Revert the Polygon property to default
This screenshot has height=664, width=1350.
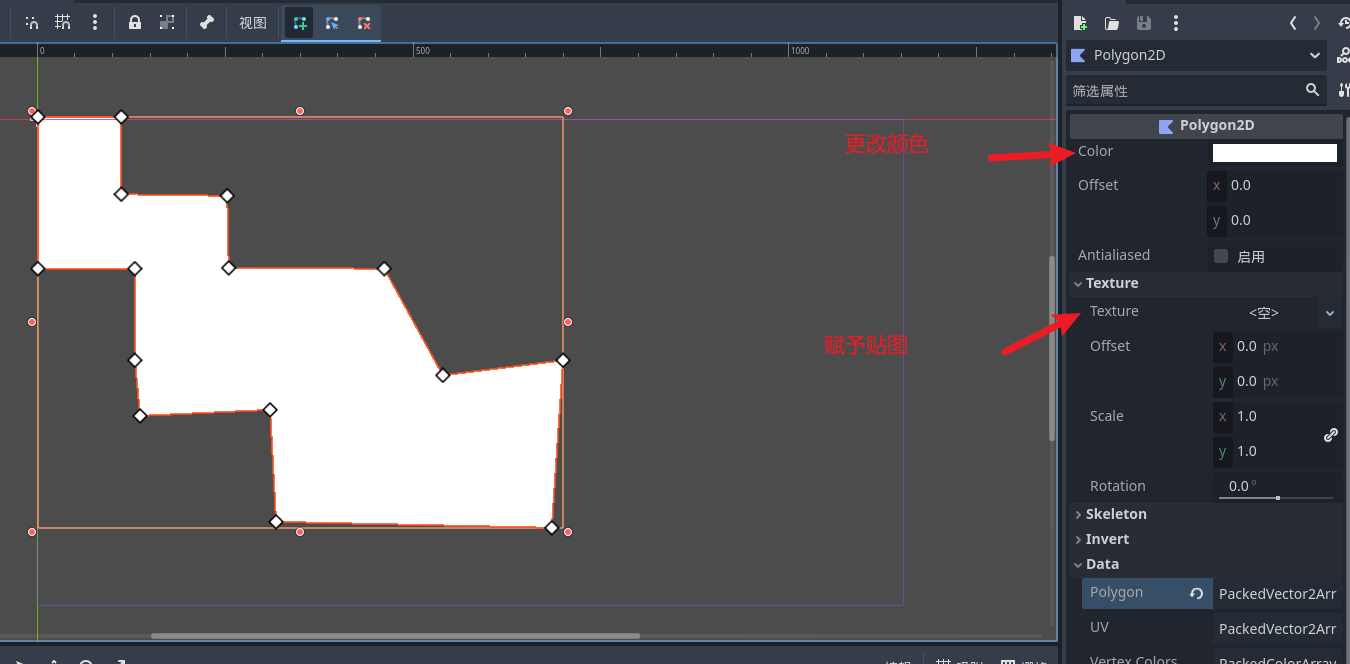(1196, 594)
